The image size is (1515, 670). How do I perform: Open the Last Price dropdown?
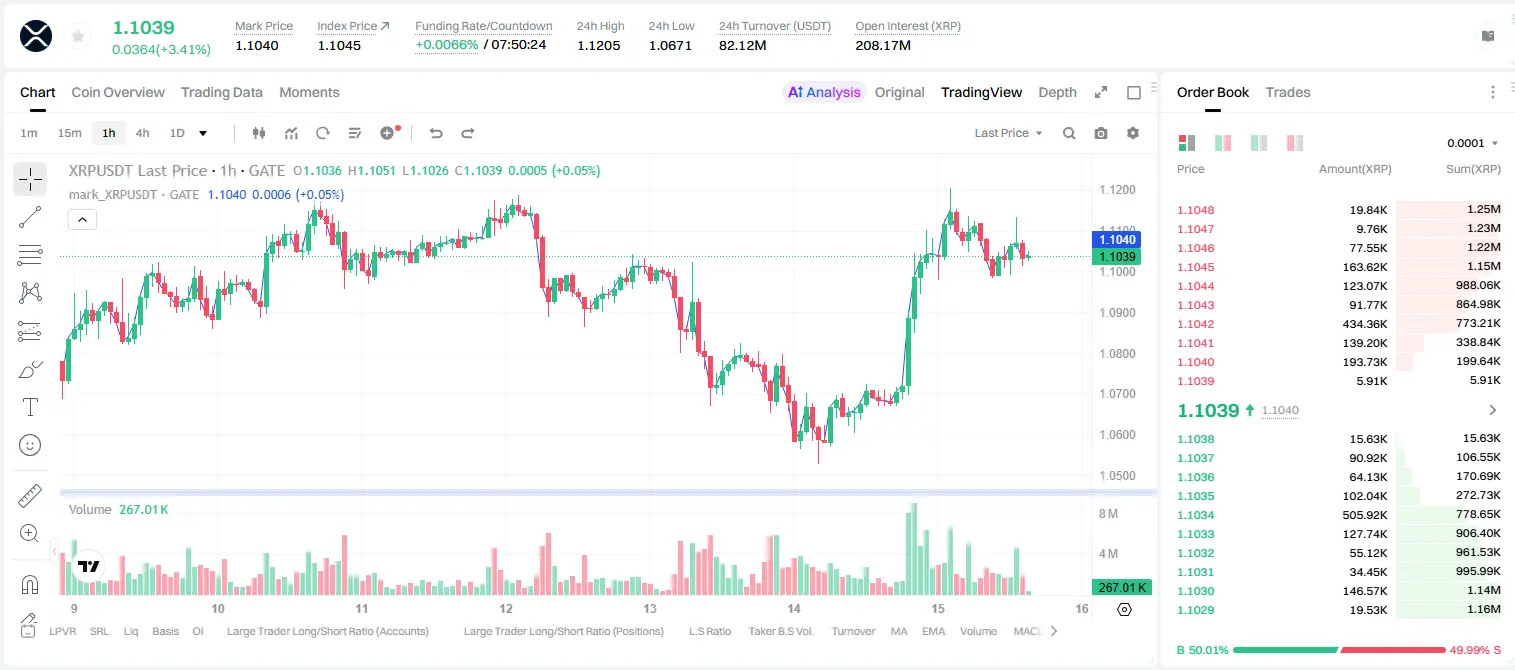(x=1008, y=133)
